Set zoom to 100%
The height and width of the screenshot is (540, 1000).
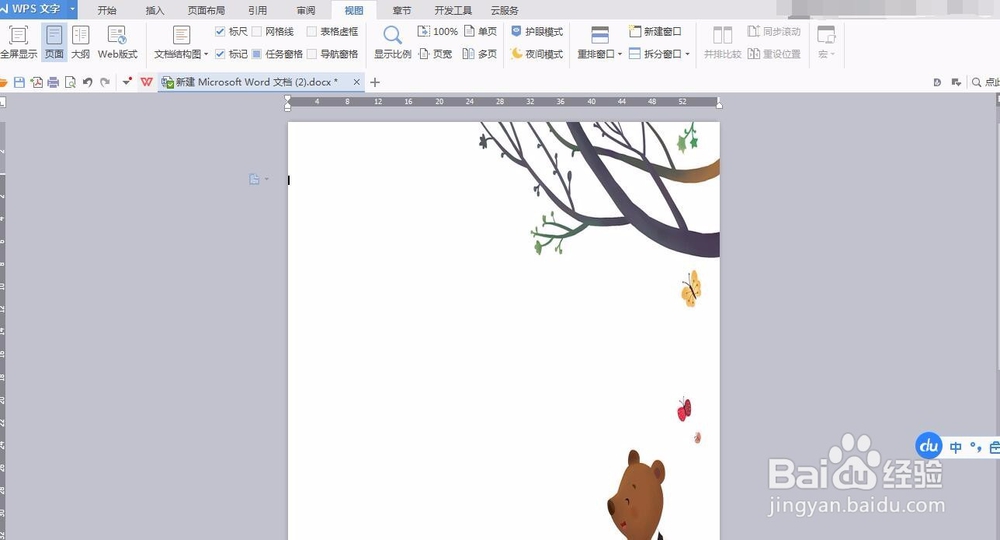coord(438,31)
